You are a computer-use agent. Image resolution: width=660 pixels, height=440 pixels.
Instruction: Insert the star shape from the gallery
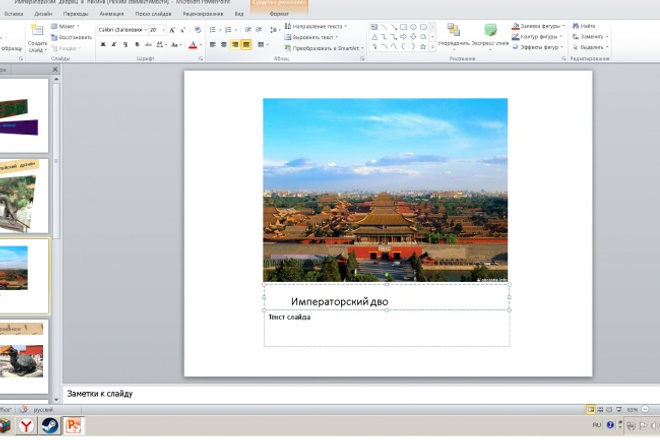(423, 47)
